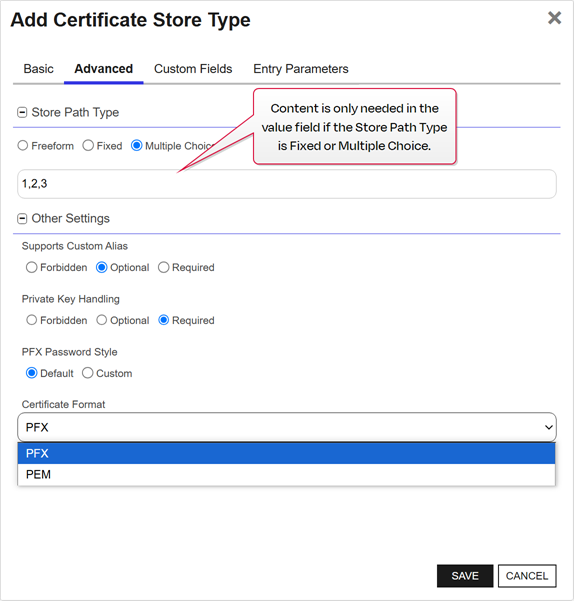Select Fixed store path type
The width and height of the screenshot is (574, 601).
[88, 146]
